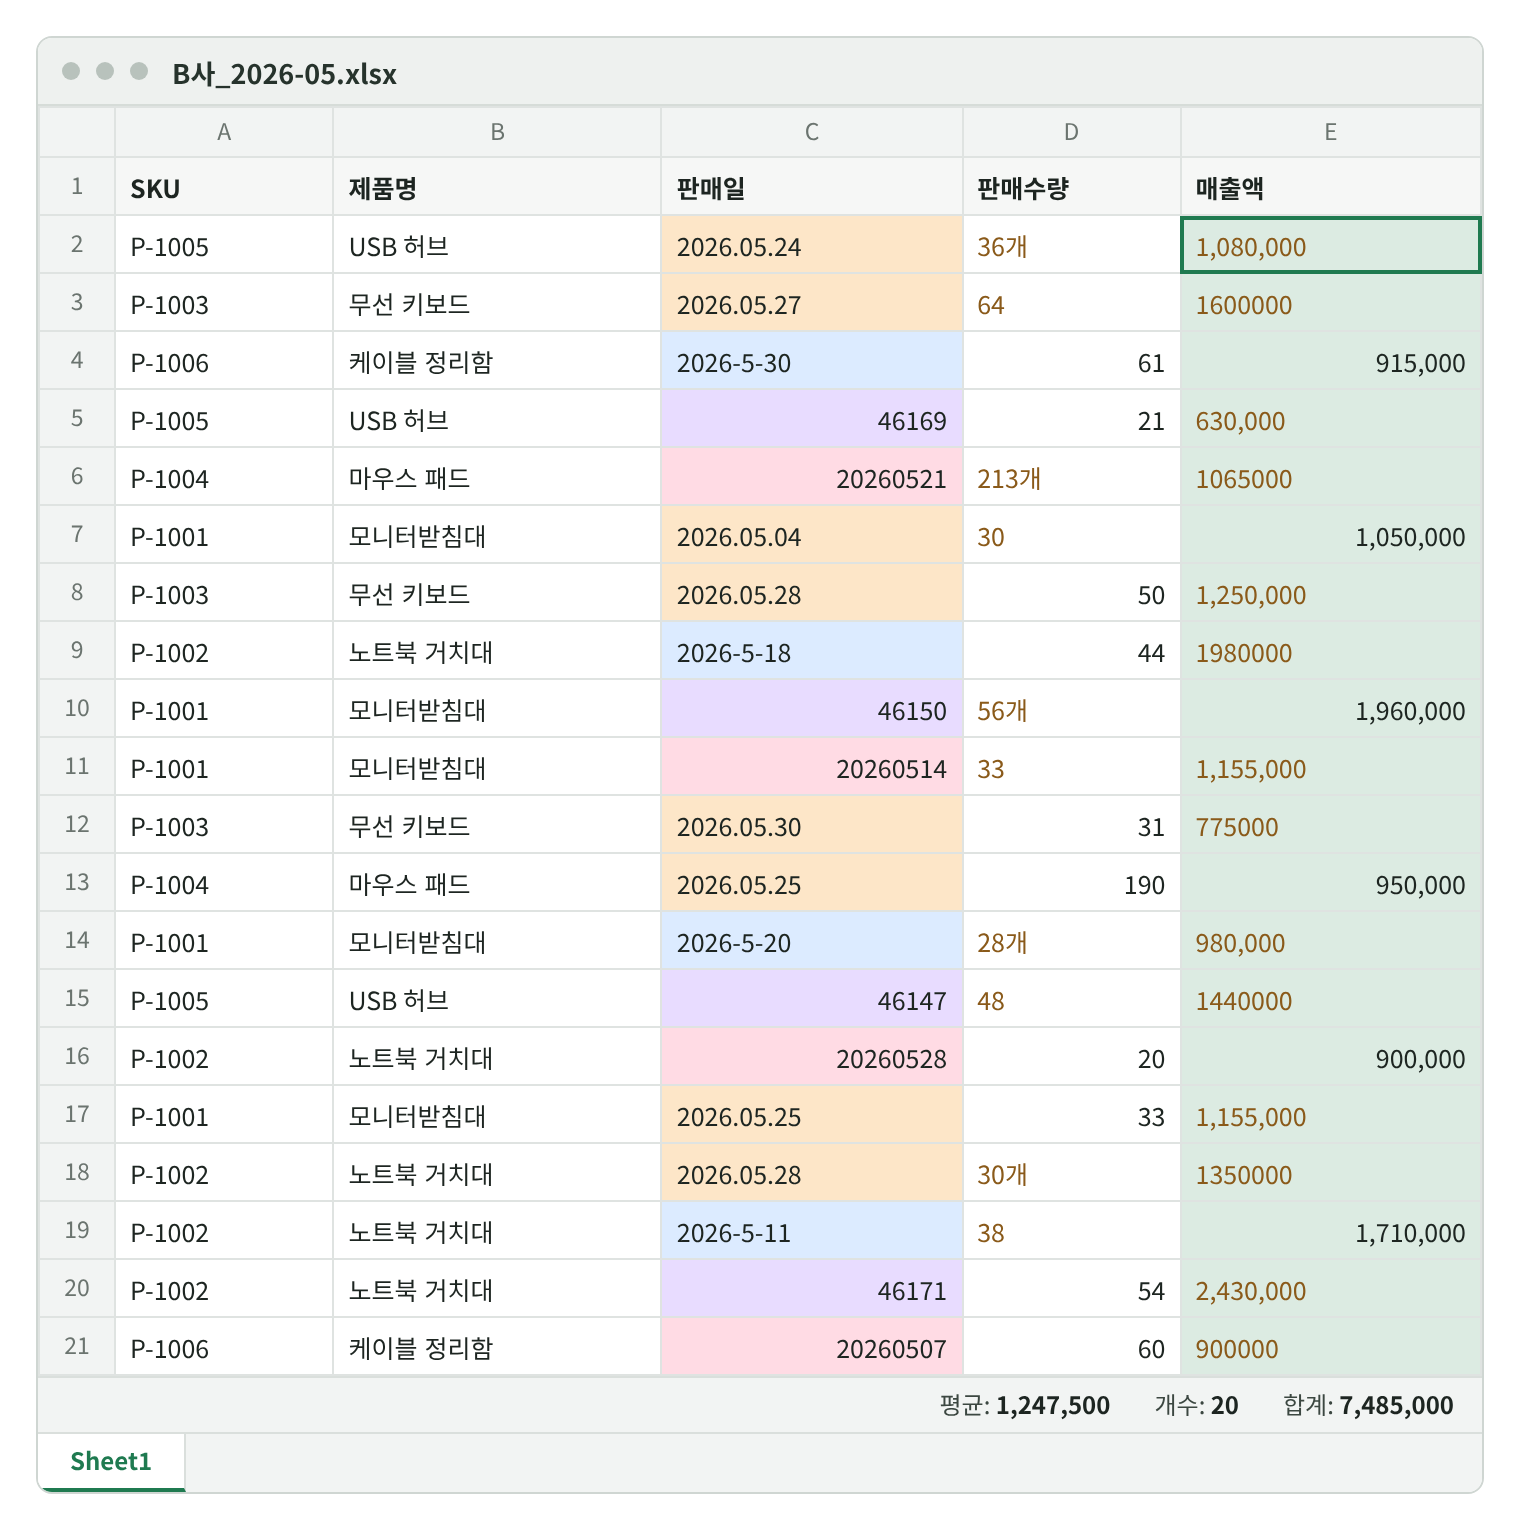The width and height of the screenshot is (1520, 1530).
Task: Select row 21 by its row number
Action: click(x=77, y=1347)
